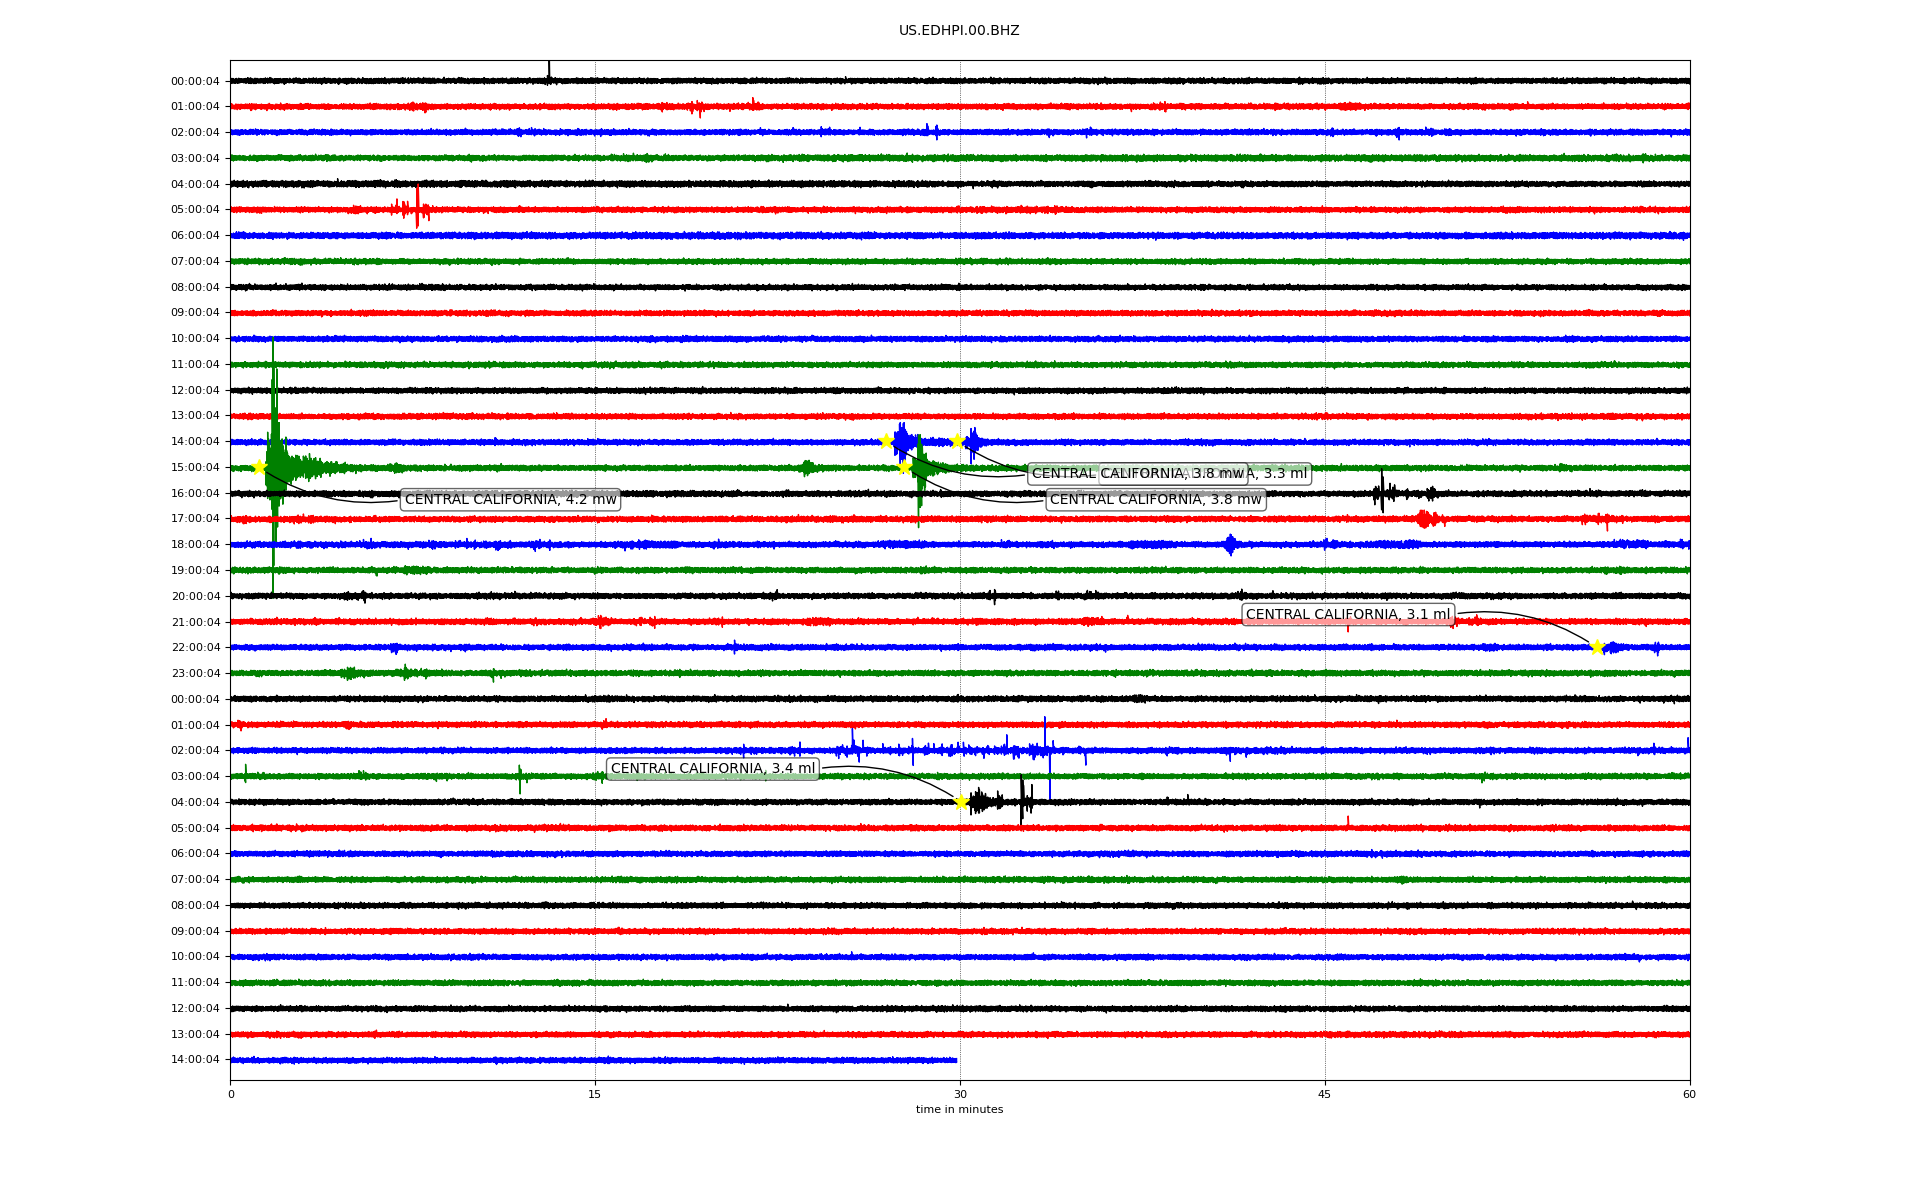Click the star linked to the 3.3 ml label
The image size is (1920, 1200).
pyautogui.click(x=957, y=441)
